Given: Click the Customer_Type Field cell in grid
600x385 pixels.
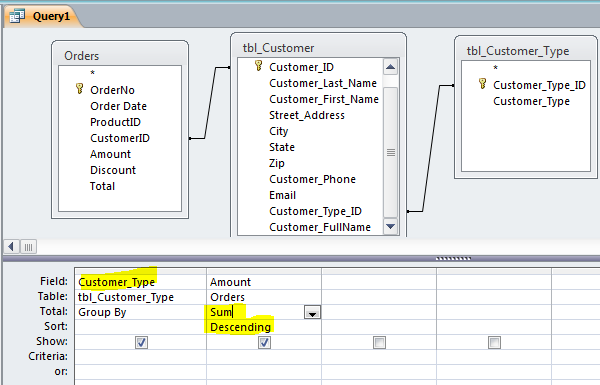Looking at the screenshot, I should (140, 282).
